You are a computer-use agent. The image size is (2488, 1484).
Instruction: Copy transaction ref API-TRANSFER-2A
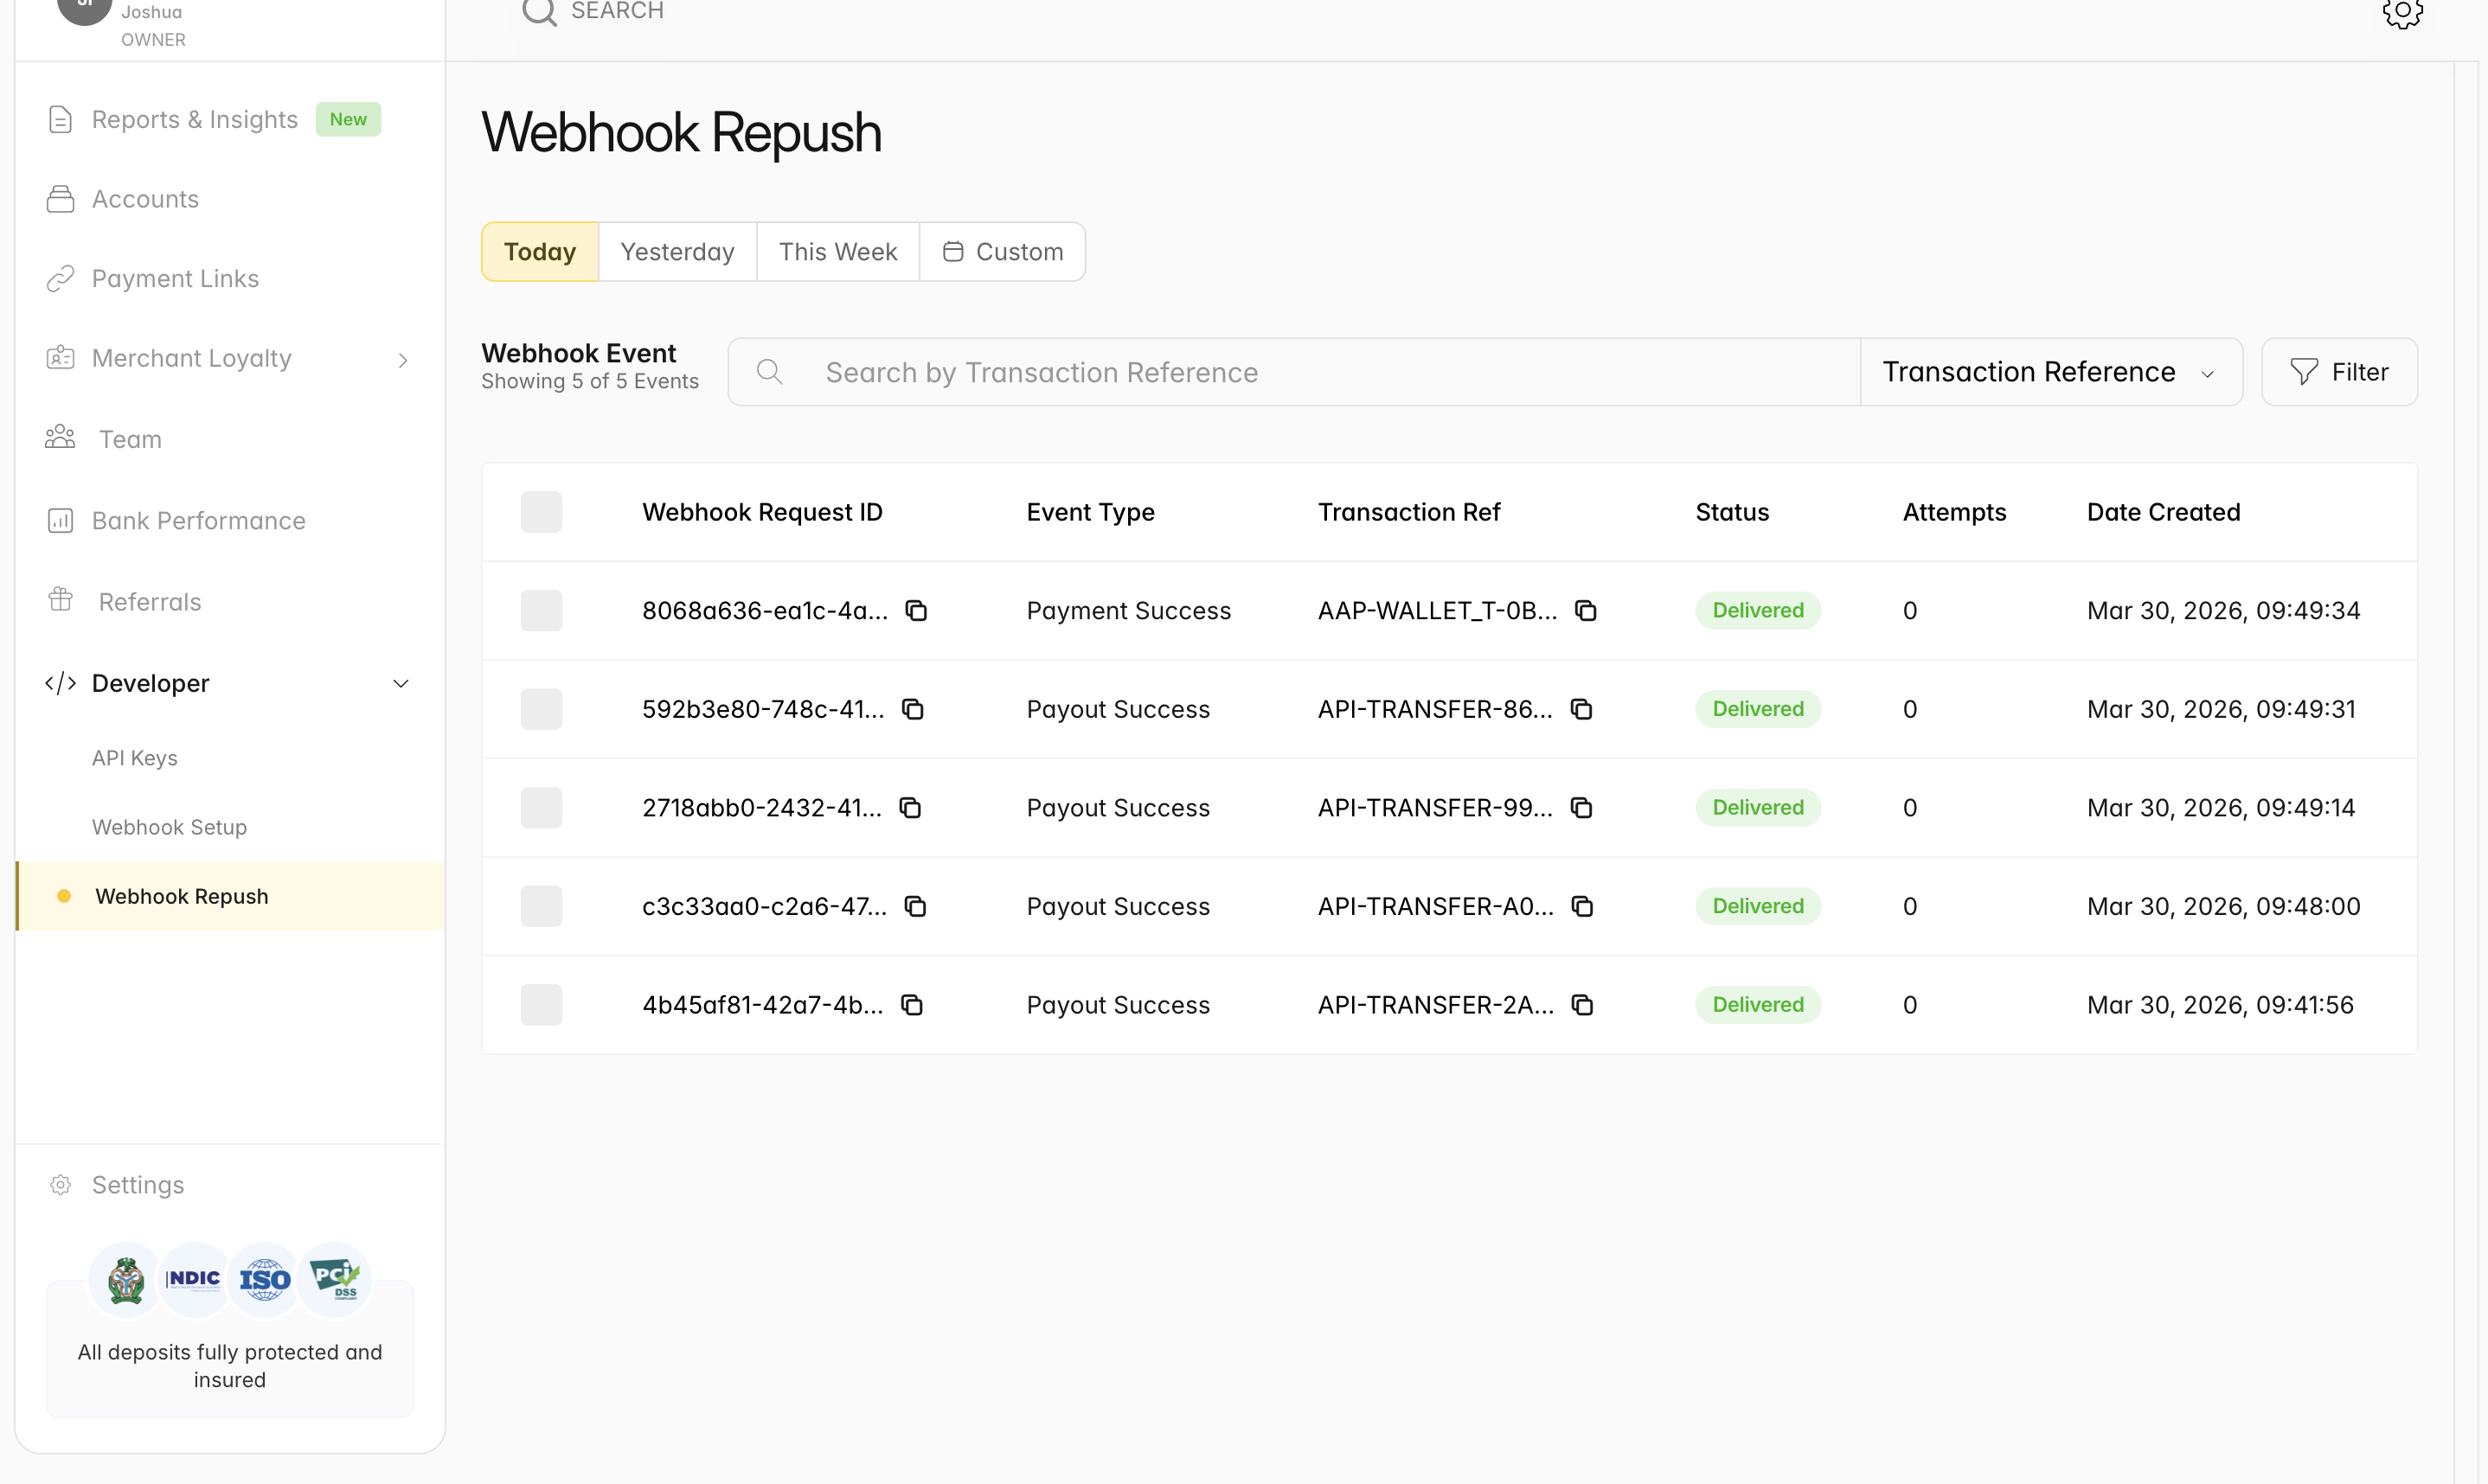pos(1582,1004)
